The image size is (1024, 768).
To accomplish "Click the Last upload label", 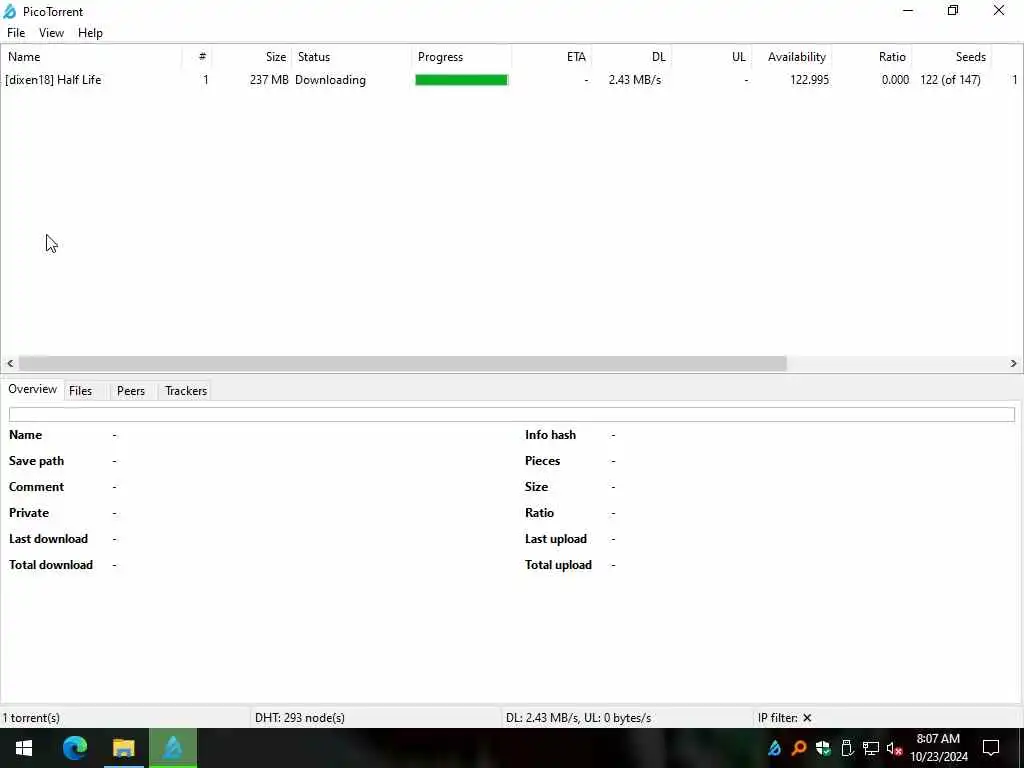I will point(556,539).
